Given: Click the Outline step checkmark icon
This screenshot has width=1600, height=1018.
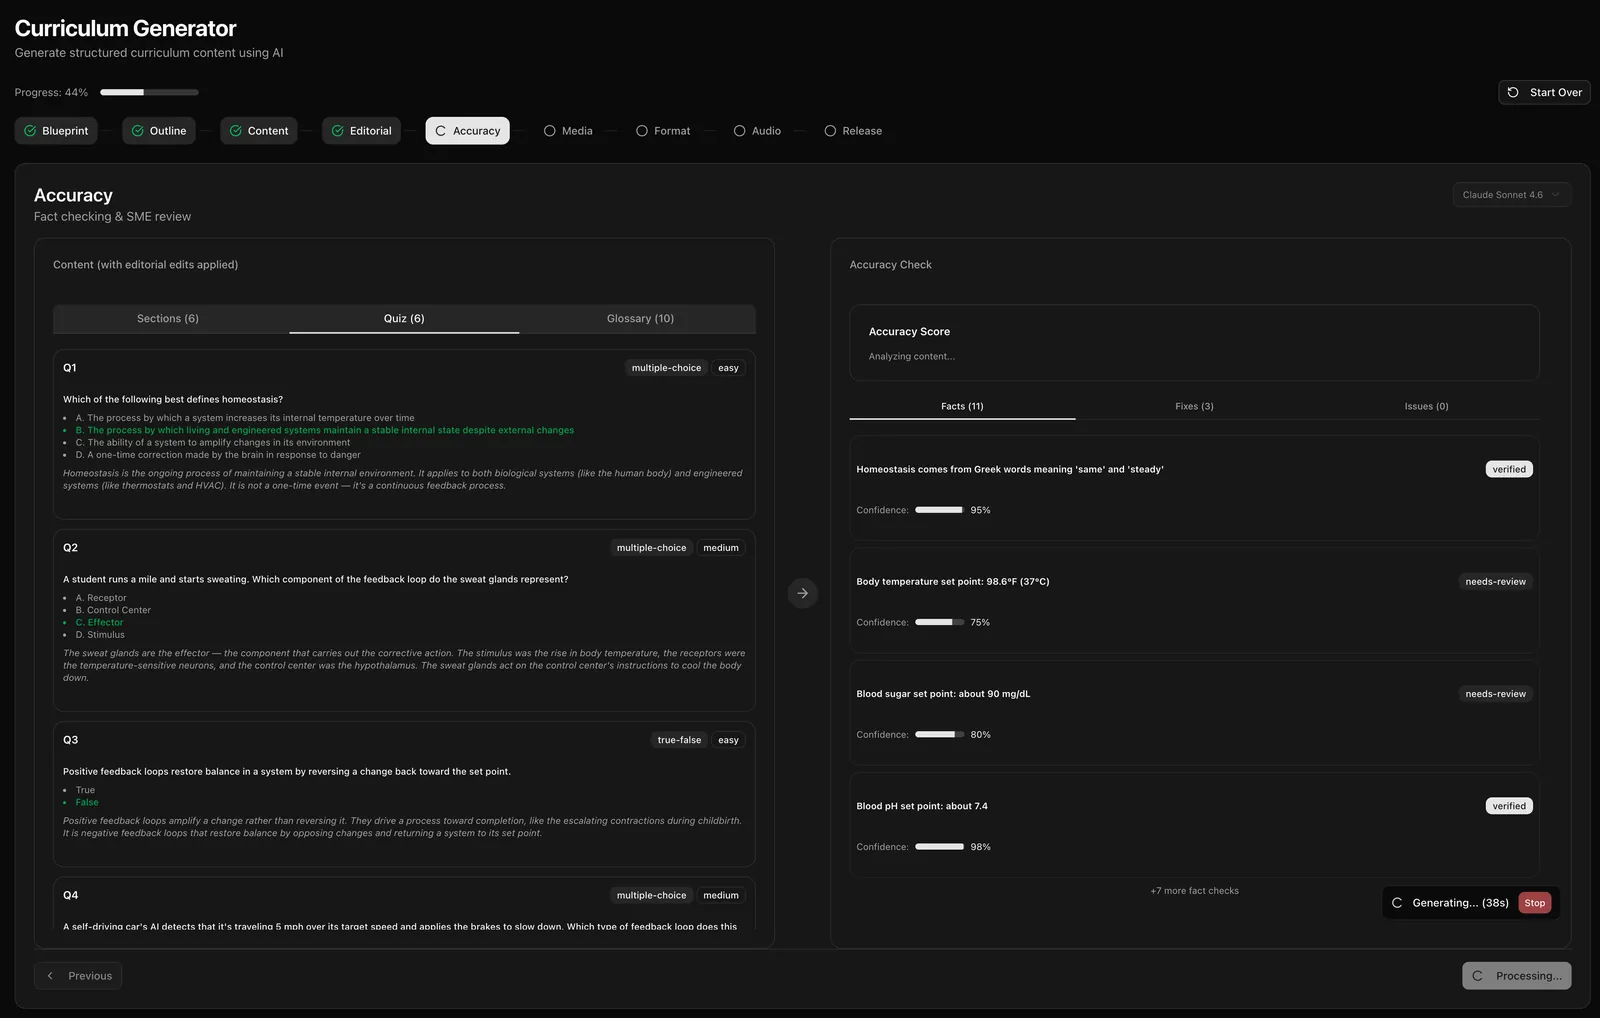Looking at the screenshot, I should tap(138, 131).
